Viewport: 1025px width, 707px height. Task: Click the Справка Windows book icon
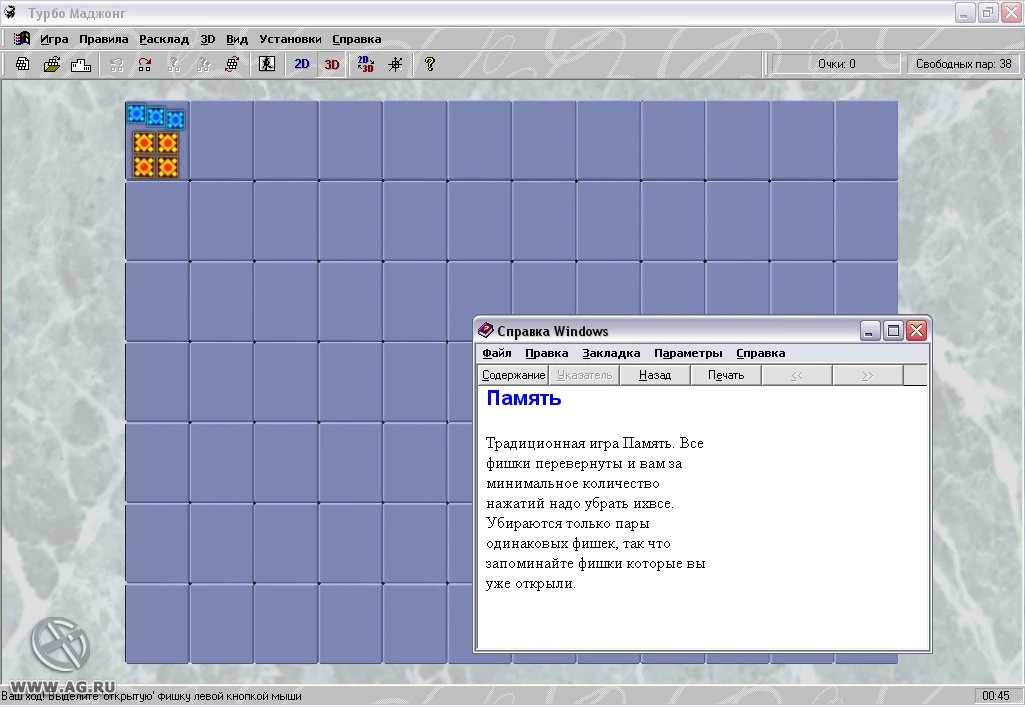click(x=485, y=331)
